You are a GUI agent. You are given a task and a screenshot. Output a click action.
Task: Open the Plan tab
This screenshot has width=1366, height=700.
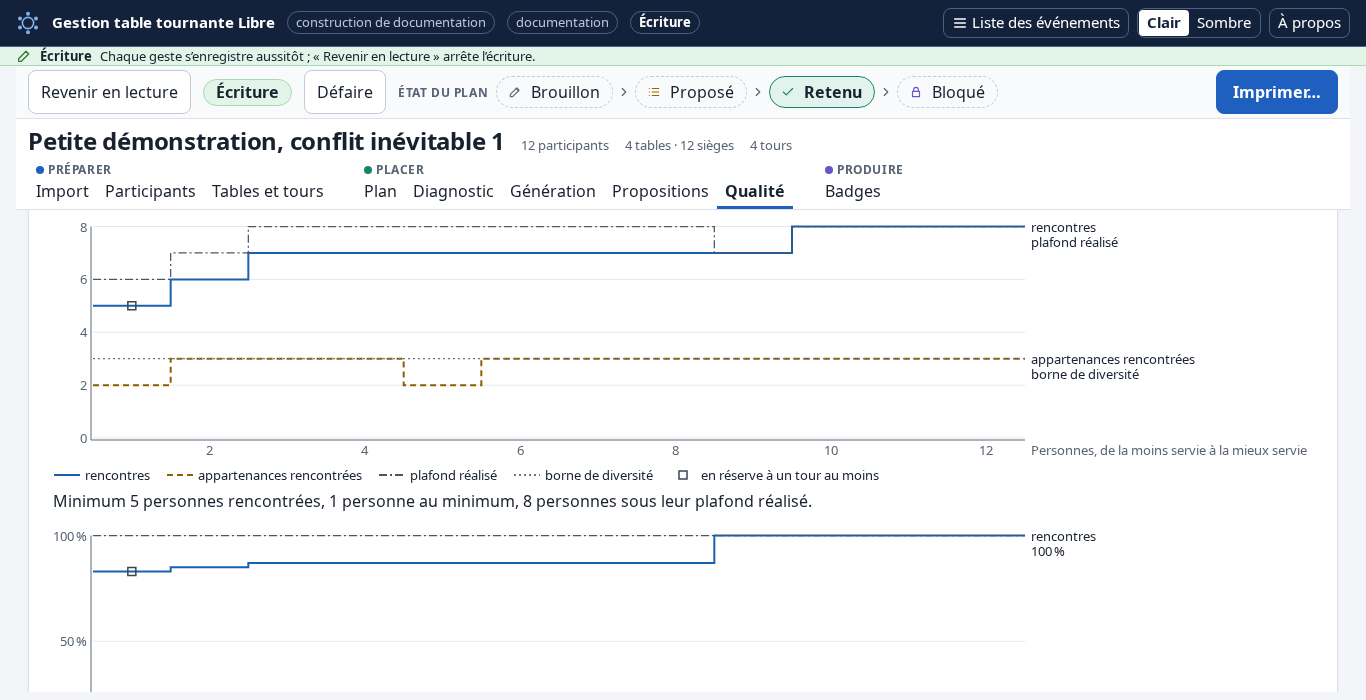tap(380, 191)
